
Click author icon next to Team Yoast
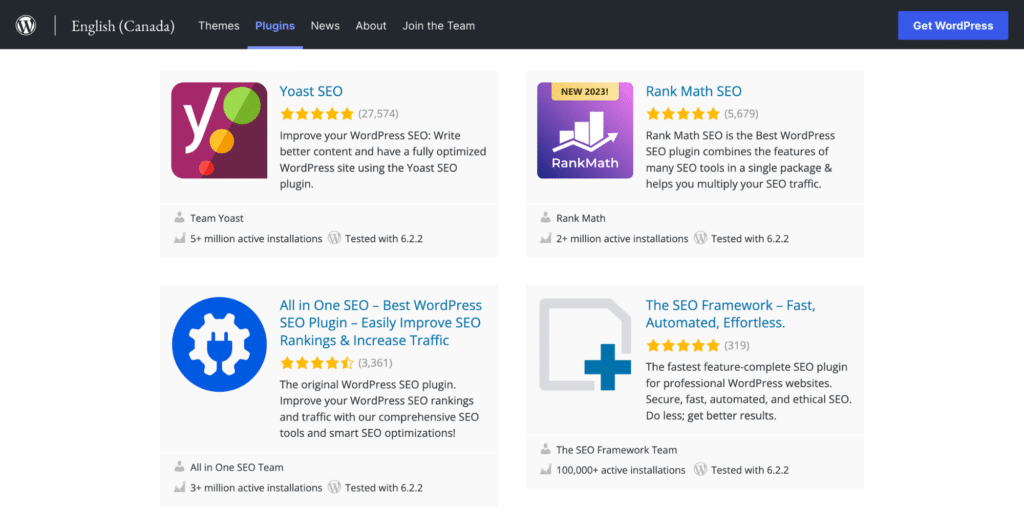[x=180, y=217]
